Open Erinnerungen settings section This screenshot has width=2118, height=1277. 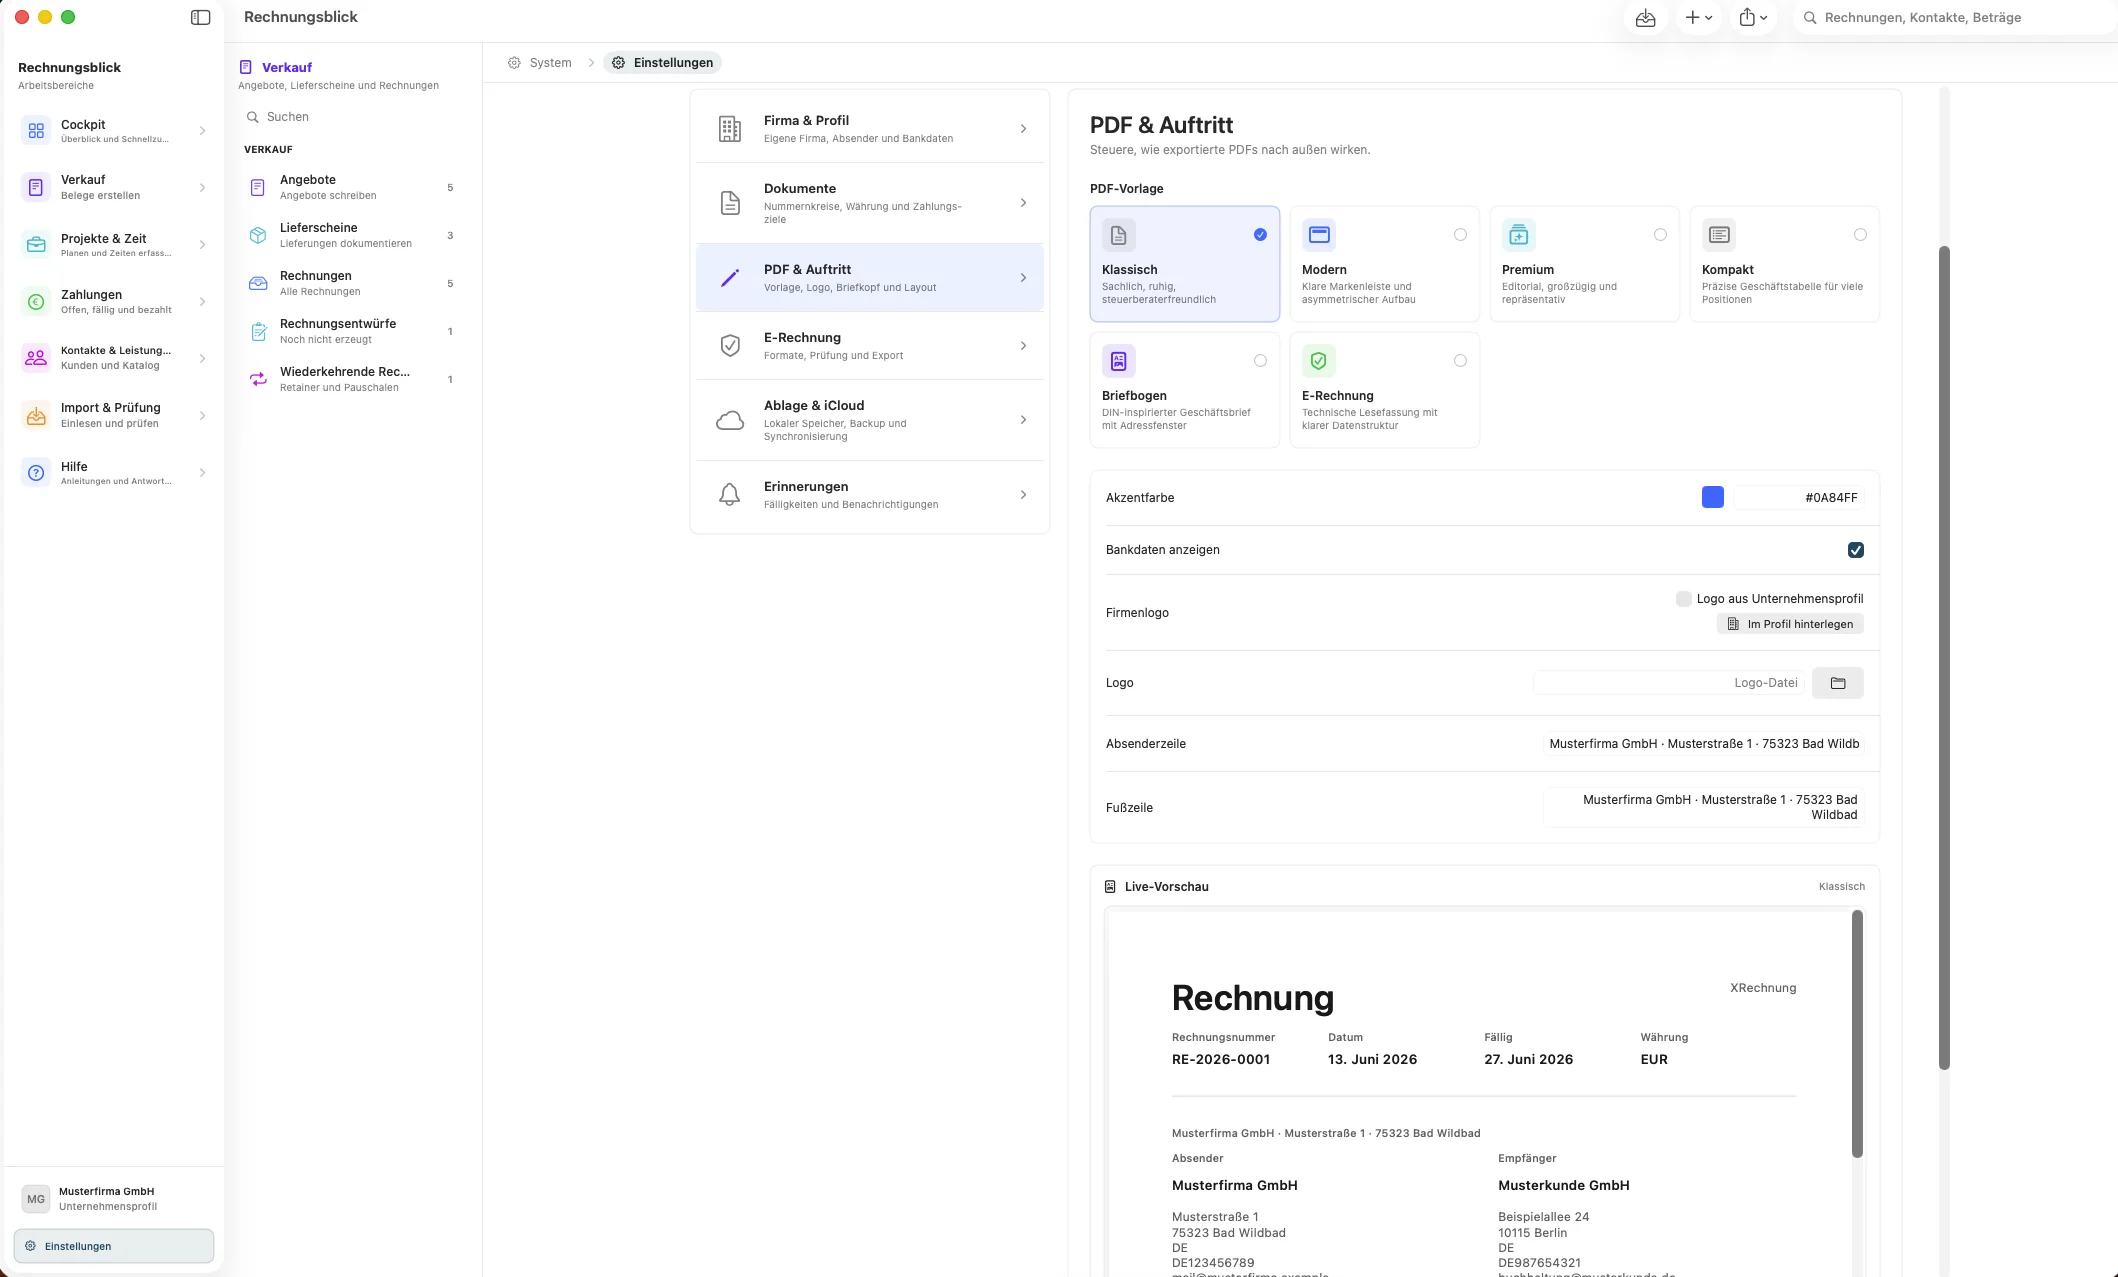pos(870,494)
